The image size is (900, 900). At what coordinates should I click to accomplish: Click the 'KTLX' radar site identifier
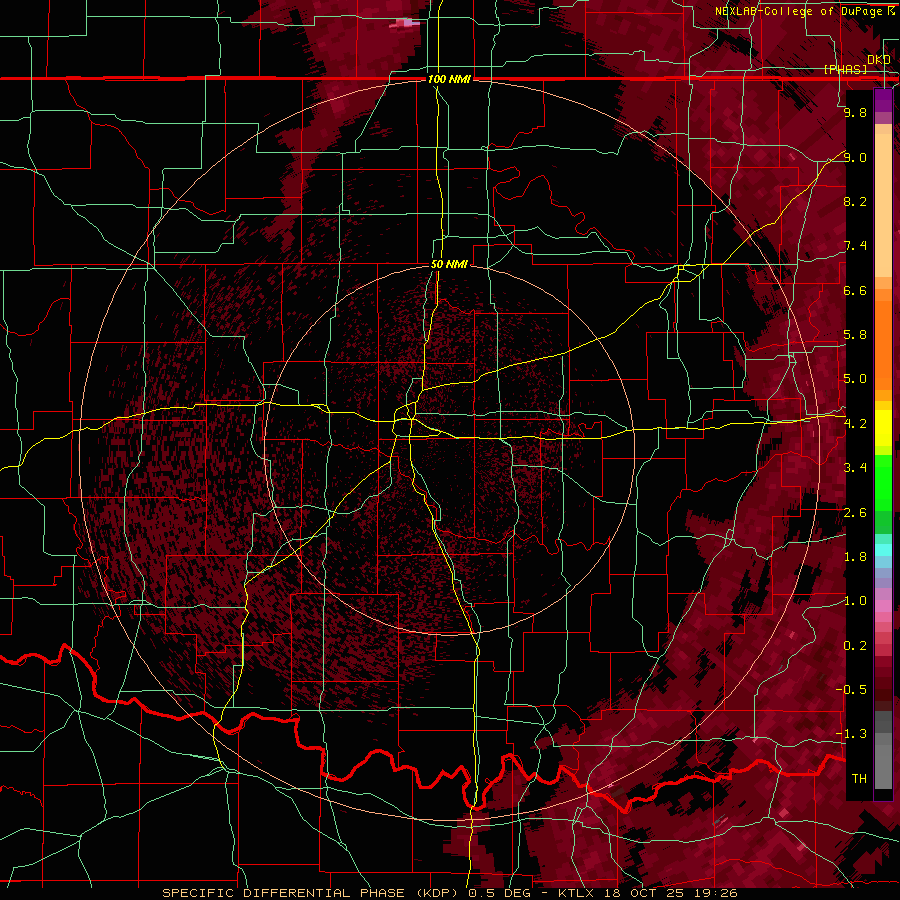click(577, 893)
